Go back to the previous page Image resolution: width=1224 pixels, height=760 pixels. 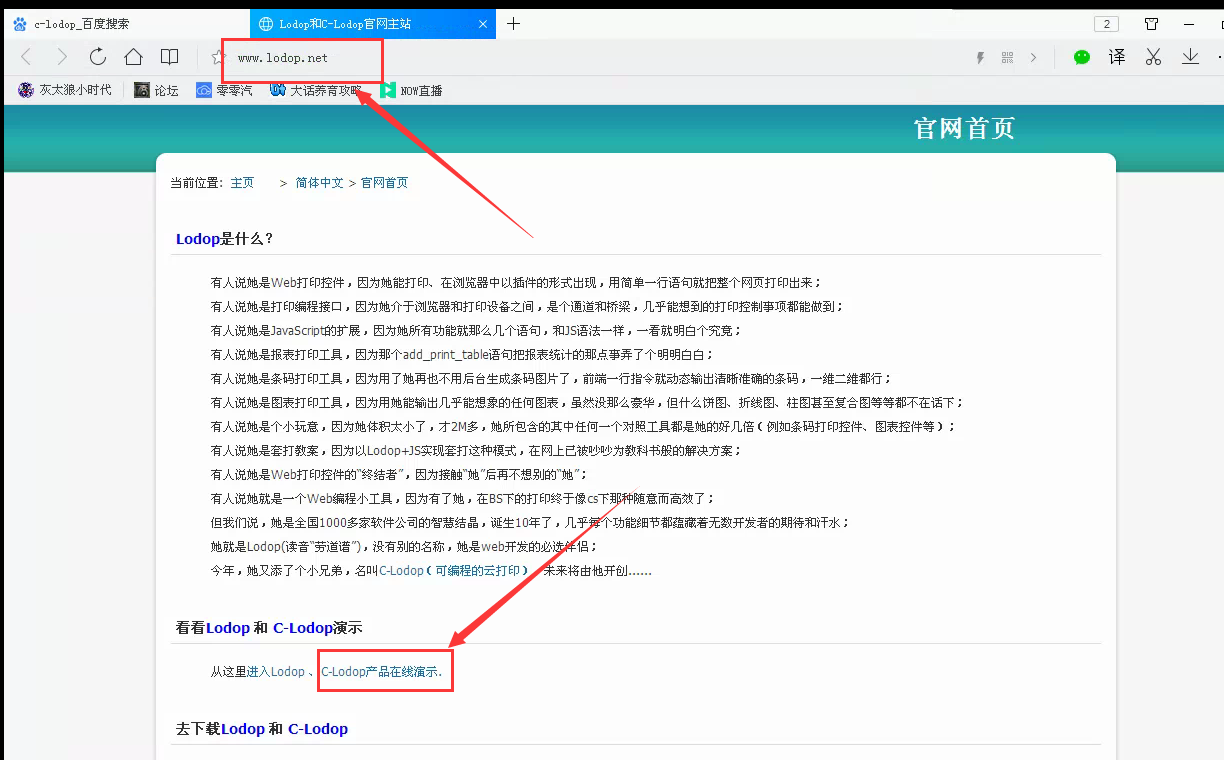(26, 57)
